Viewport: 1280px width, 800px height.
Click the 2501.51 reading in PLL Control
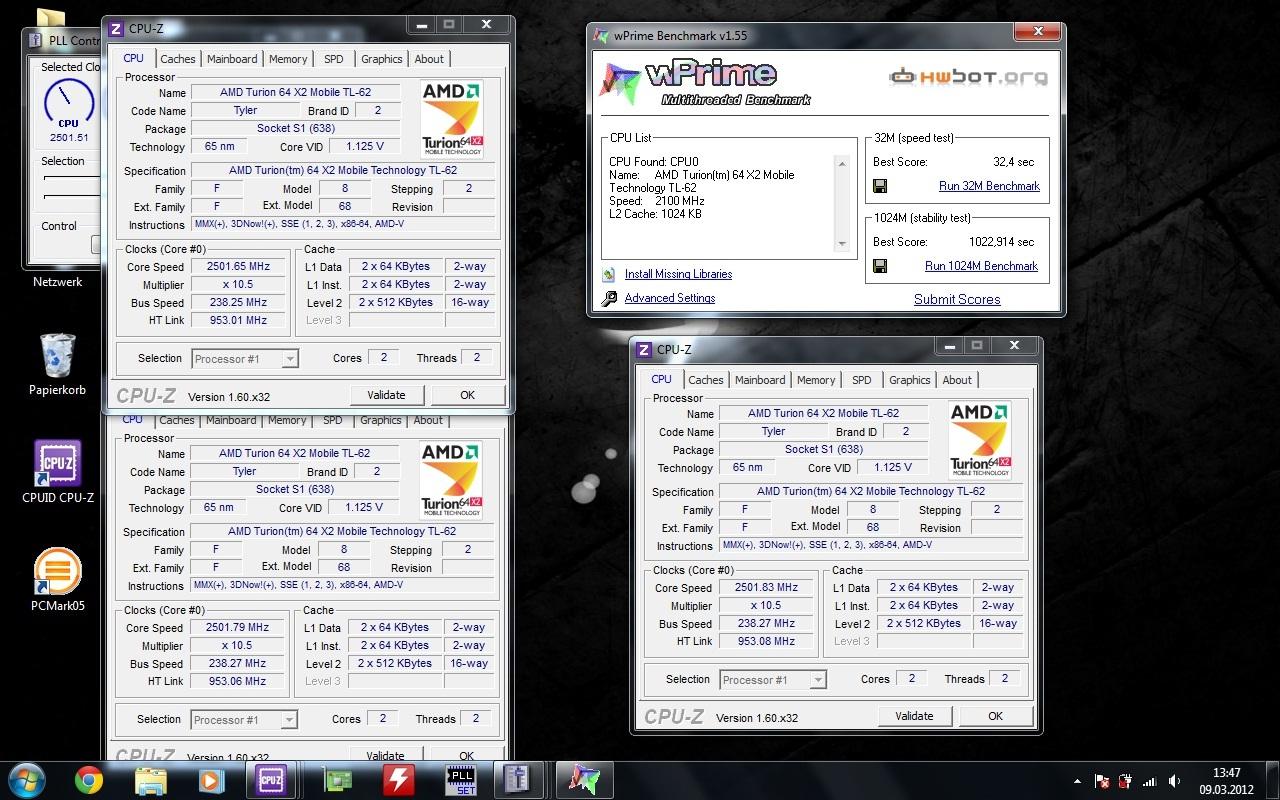[69, 138]
